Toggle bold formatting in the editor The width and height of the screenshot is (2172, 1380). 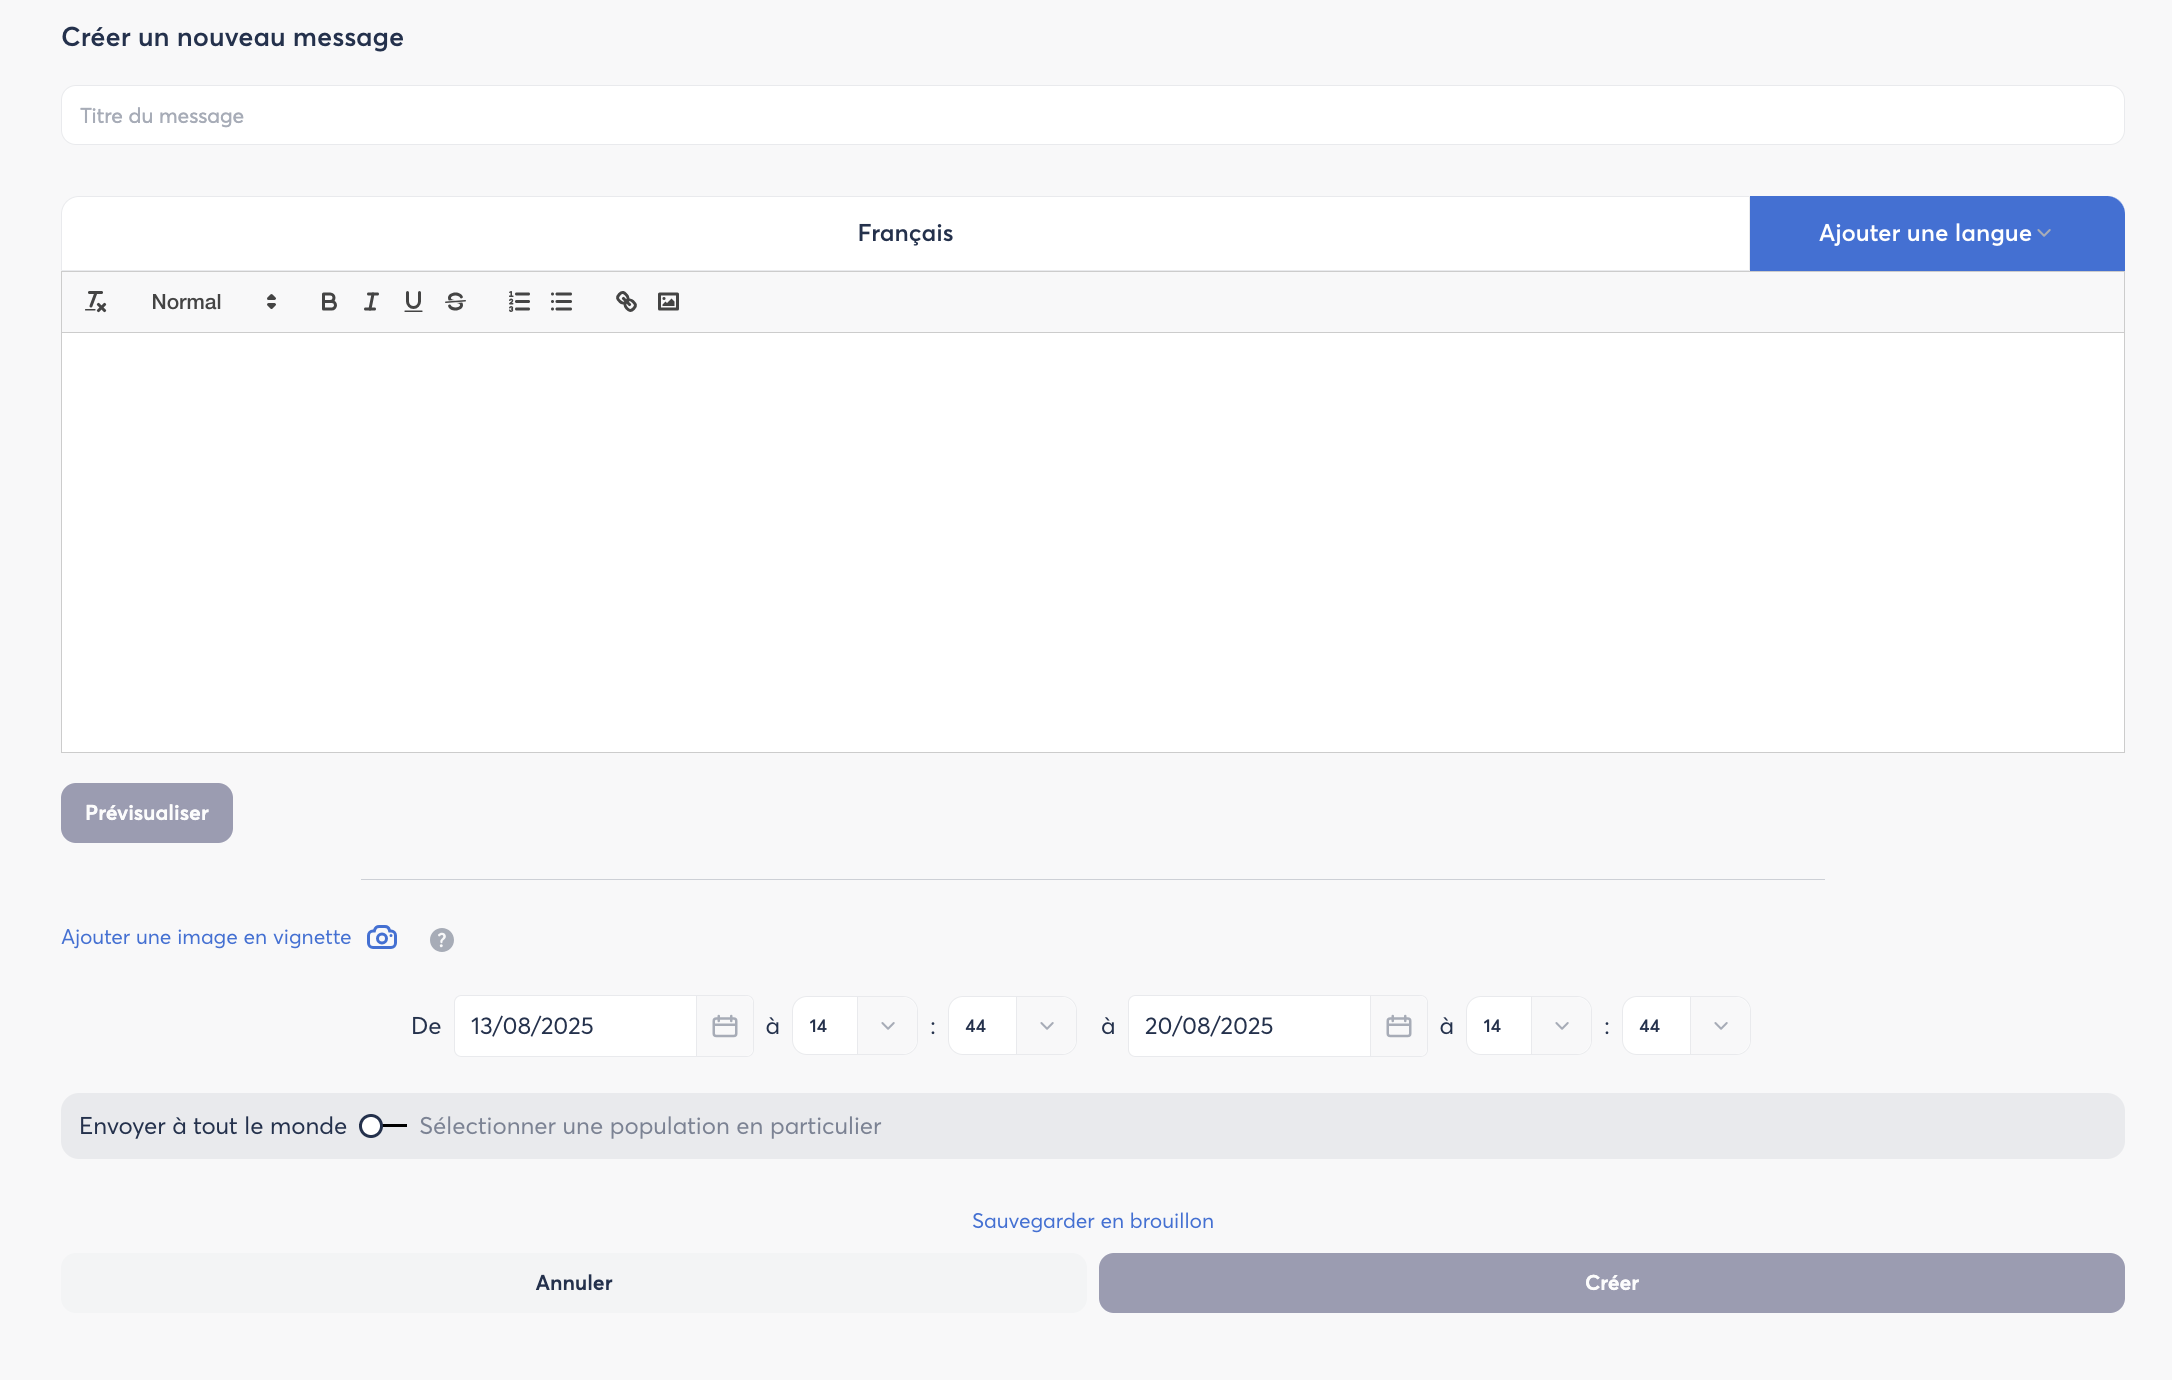(328, 301)
